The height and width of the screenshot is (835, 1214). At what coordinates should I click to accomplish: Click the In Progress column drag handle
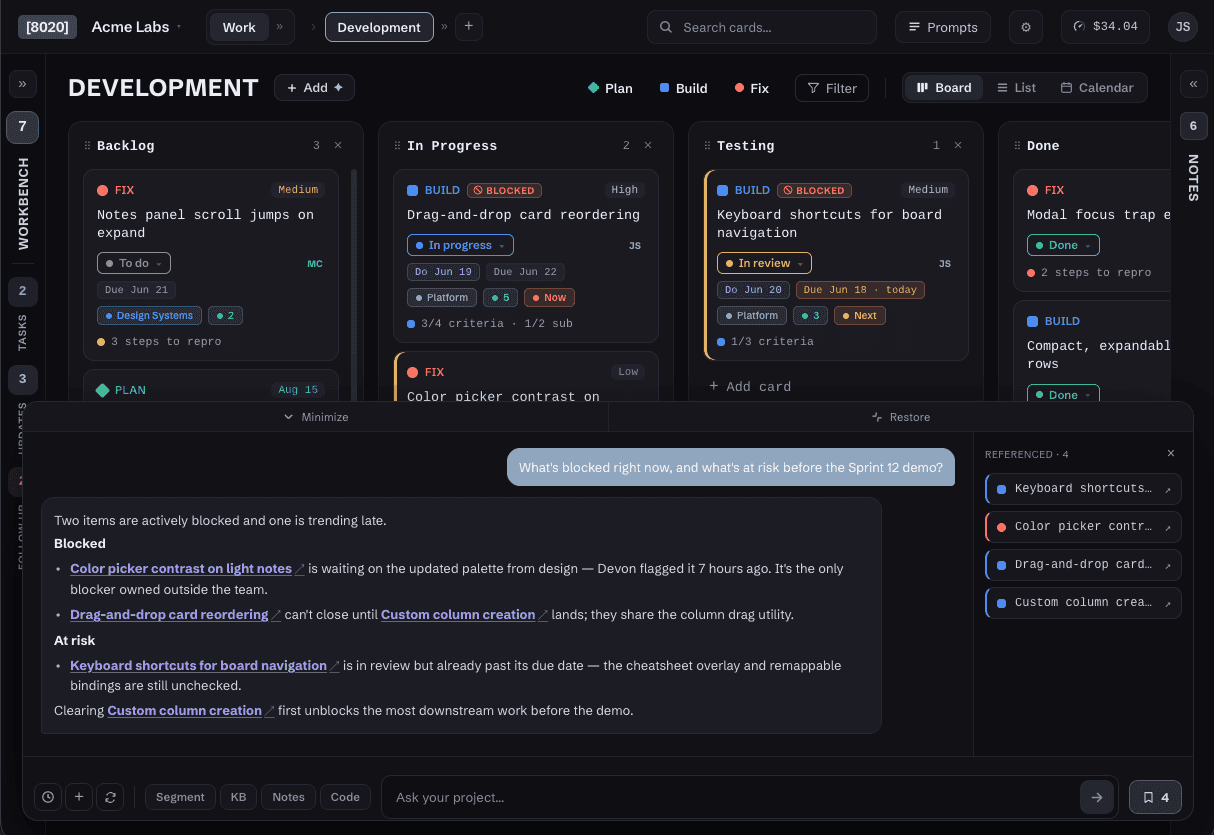coord(398,146)
